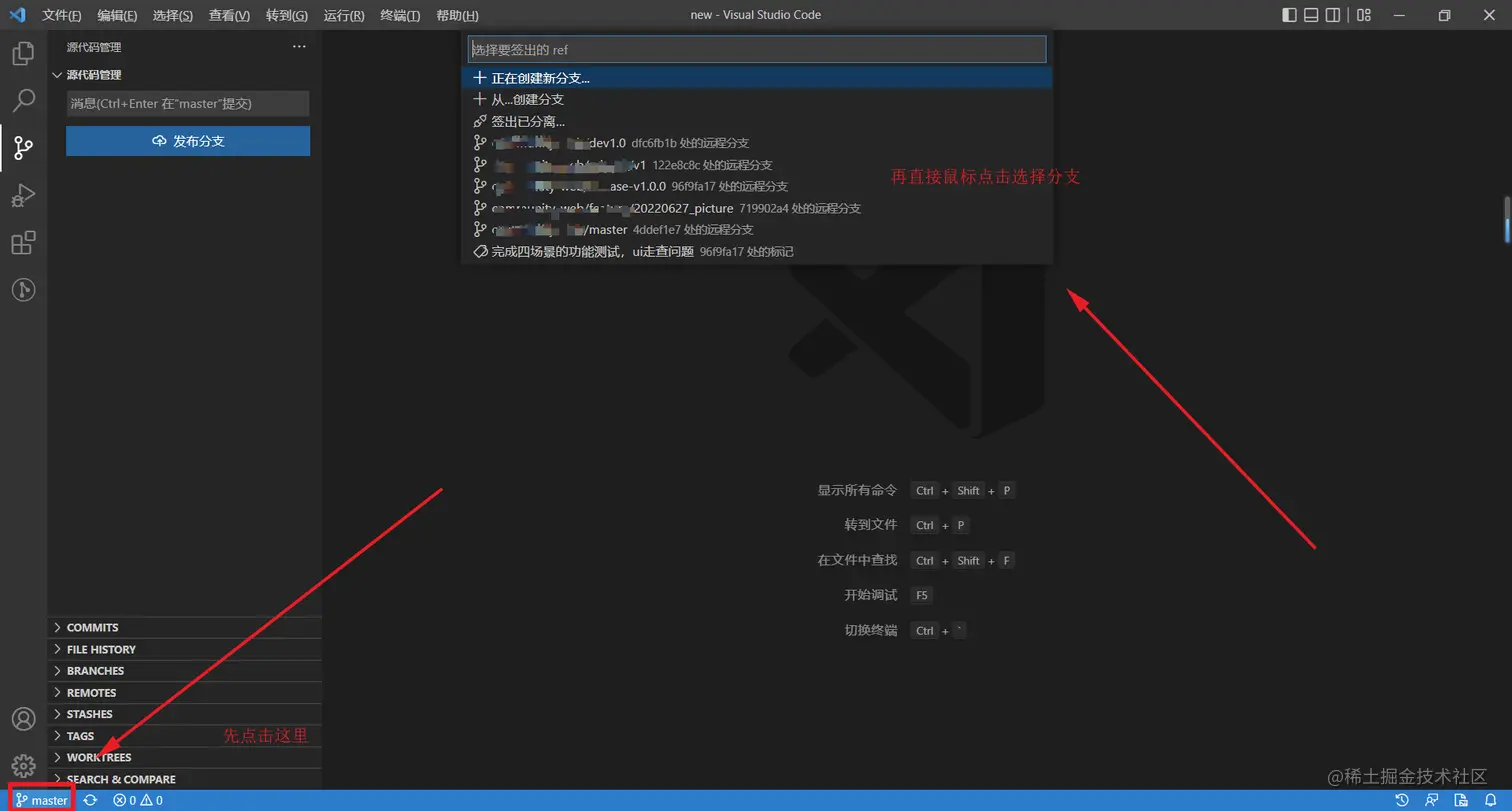The width and height of the screenshot is (1512, 811).
Task: Toggle secondary sidebar visibility in title bar
Action: tap(1333, 15)
